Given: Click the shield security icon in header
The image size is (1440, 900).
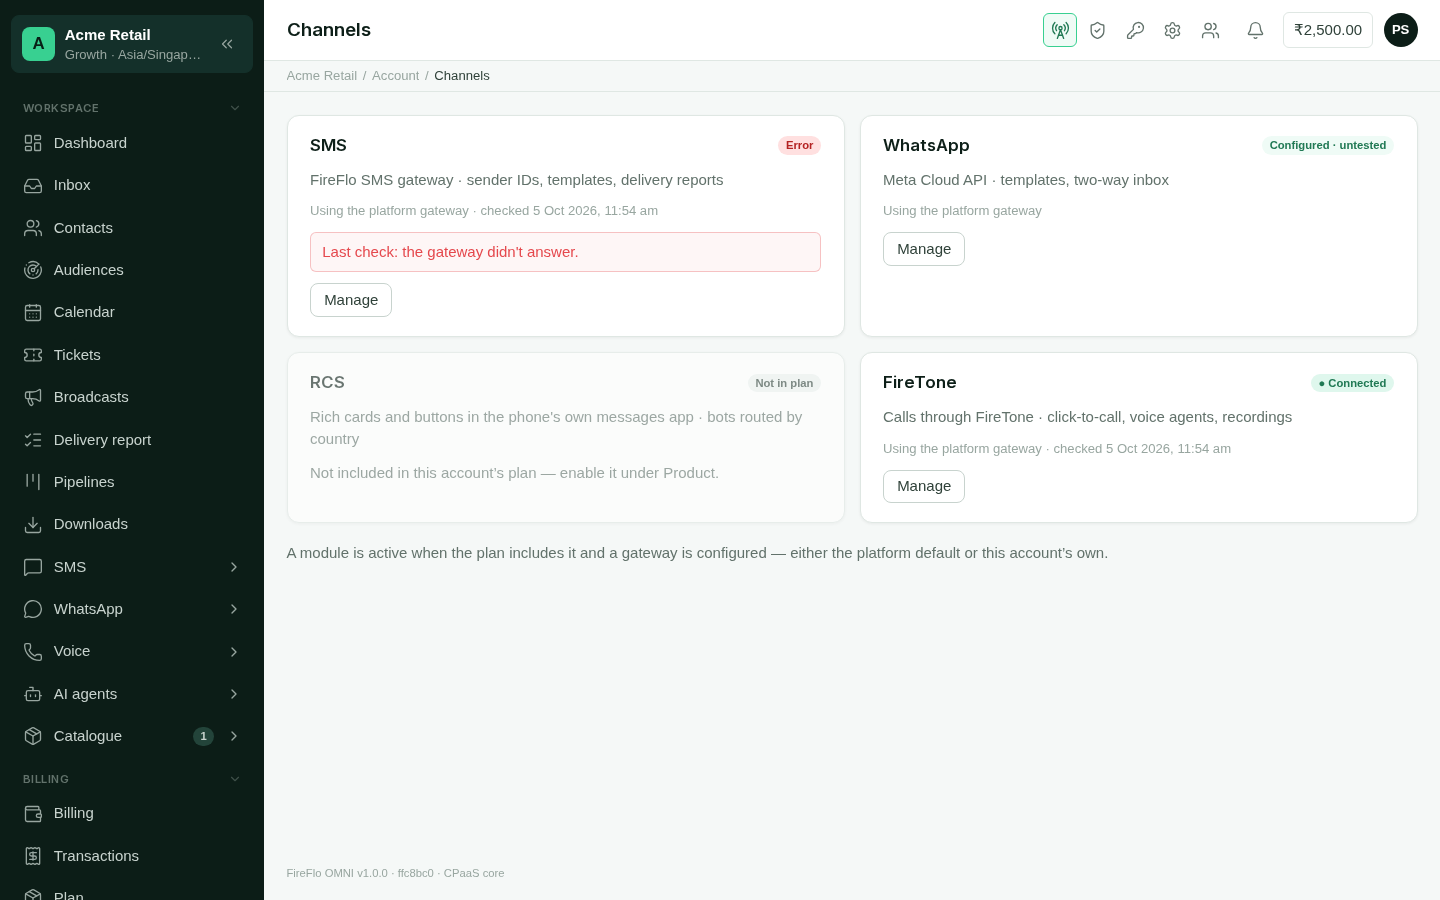Looking at the screenshot, I should pyautogui.click(x=1097, y=30).
